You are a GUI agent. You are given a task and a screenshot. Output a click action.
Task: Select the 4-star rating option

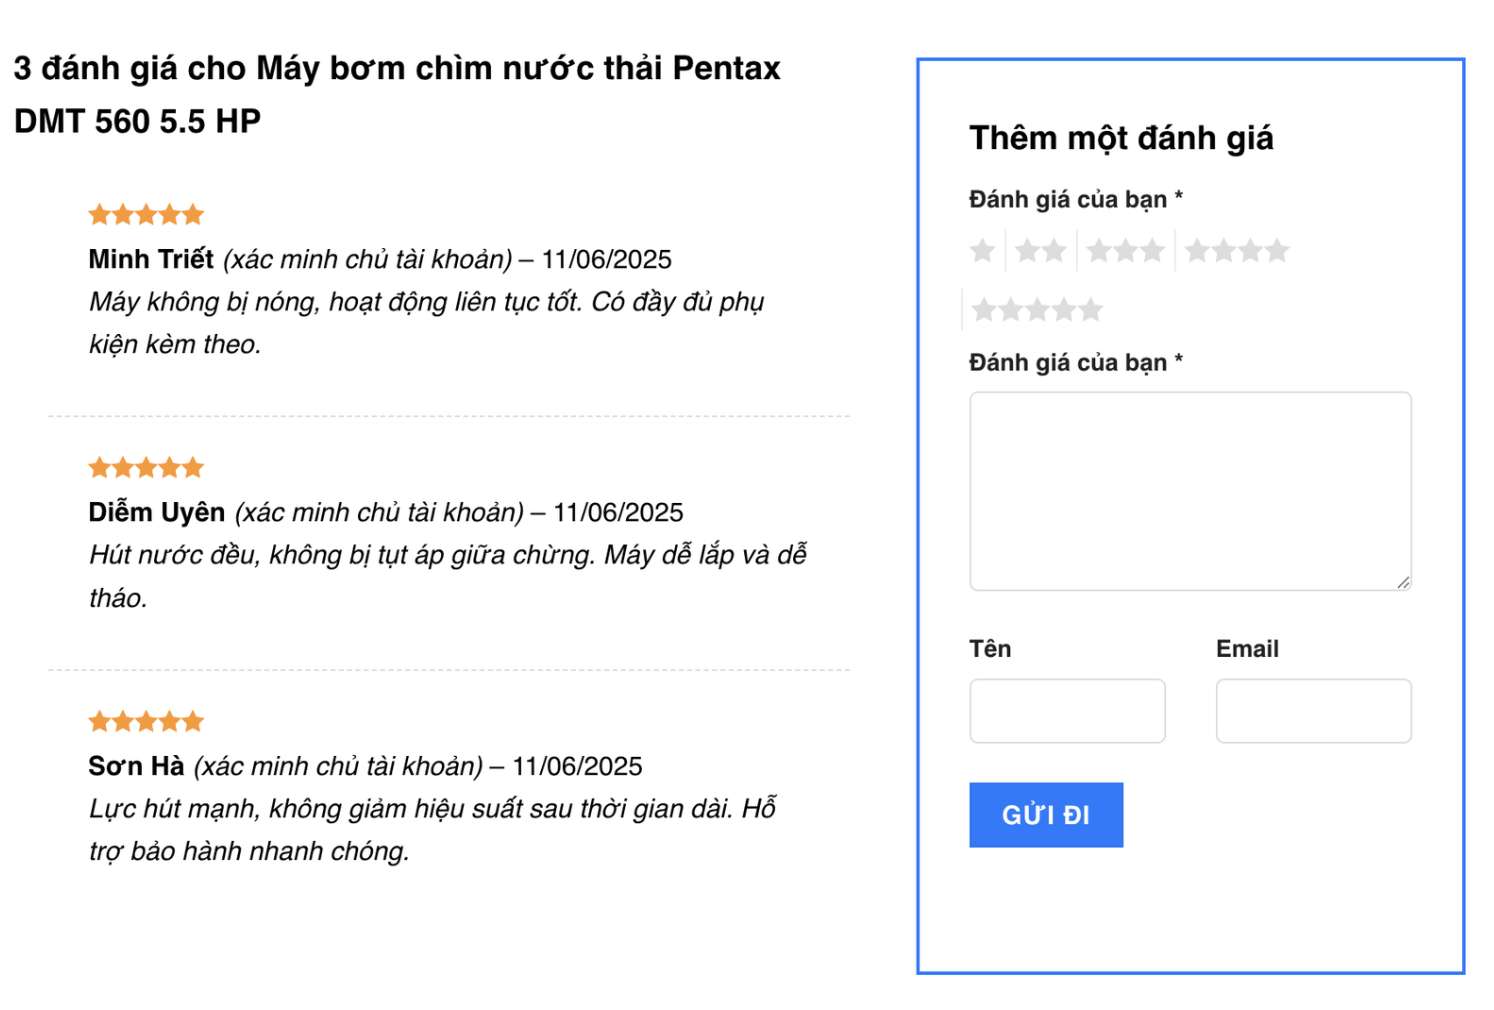(1237, 250)
